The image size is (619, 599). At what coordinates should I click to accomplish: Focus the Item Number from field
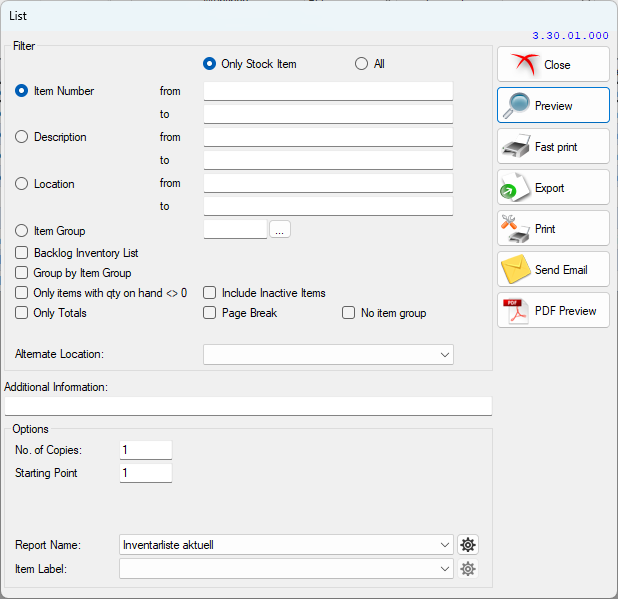(328, 91)
